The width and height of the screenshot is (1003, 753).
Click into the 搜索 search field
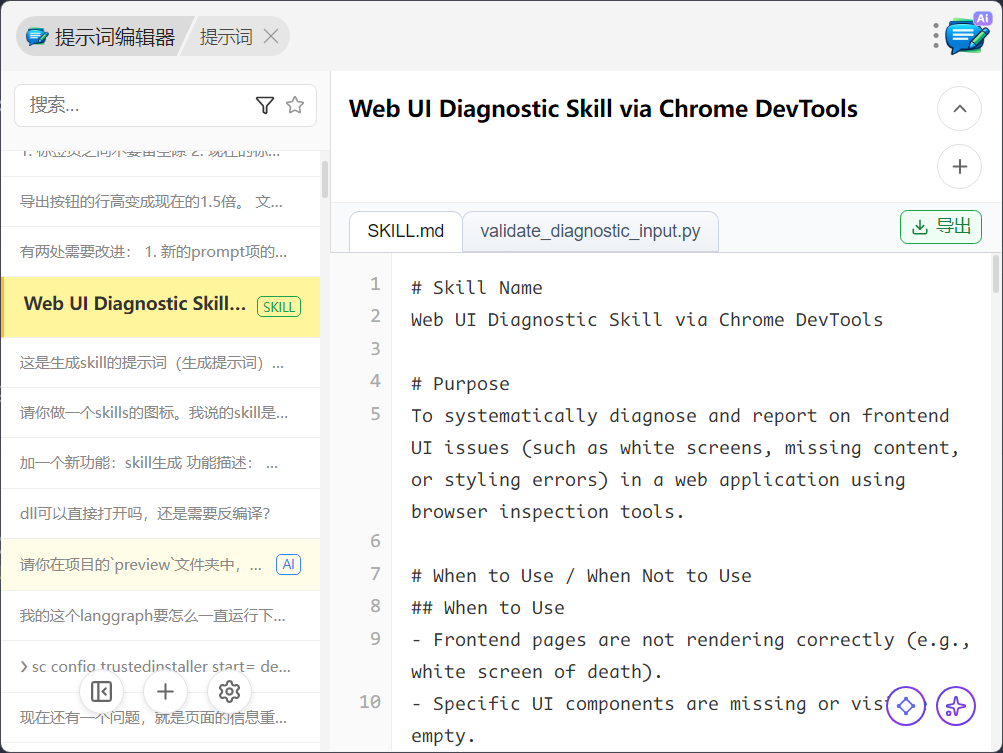135,105
